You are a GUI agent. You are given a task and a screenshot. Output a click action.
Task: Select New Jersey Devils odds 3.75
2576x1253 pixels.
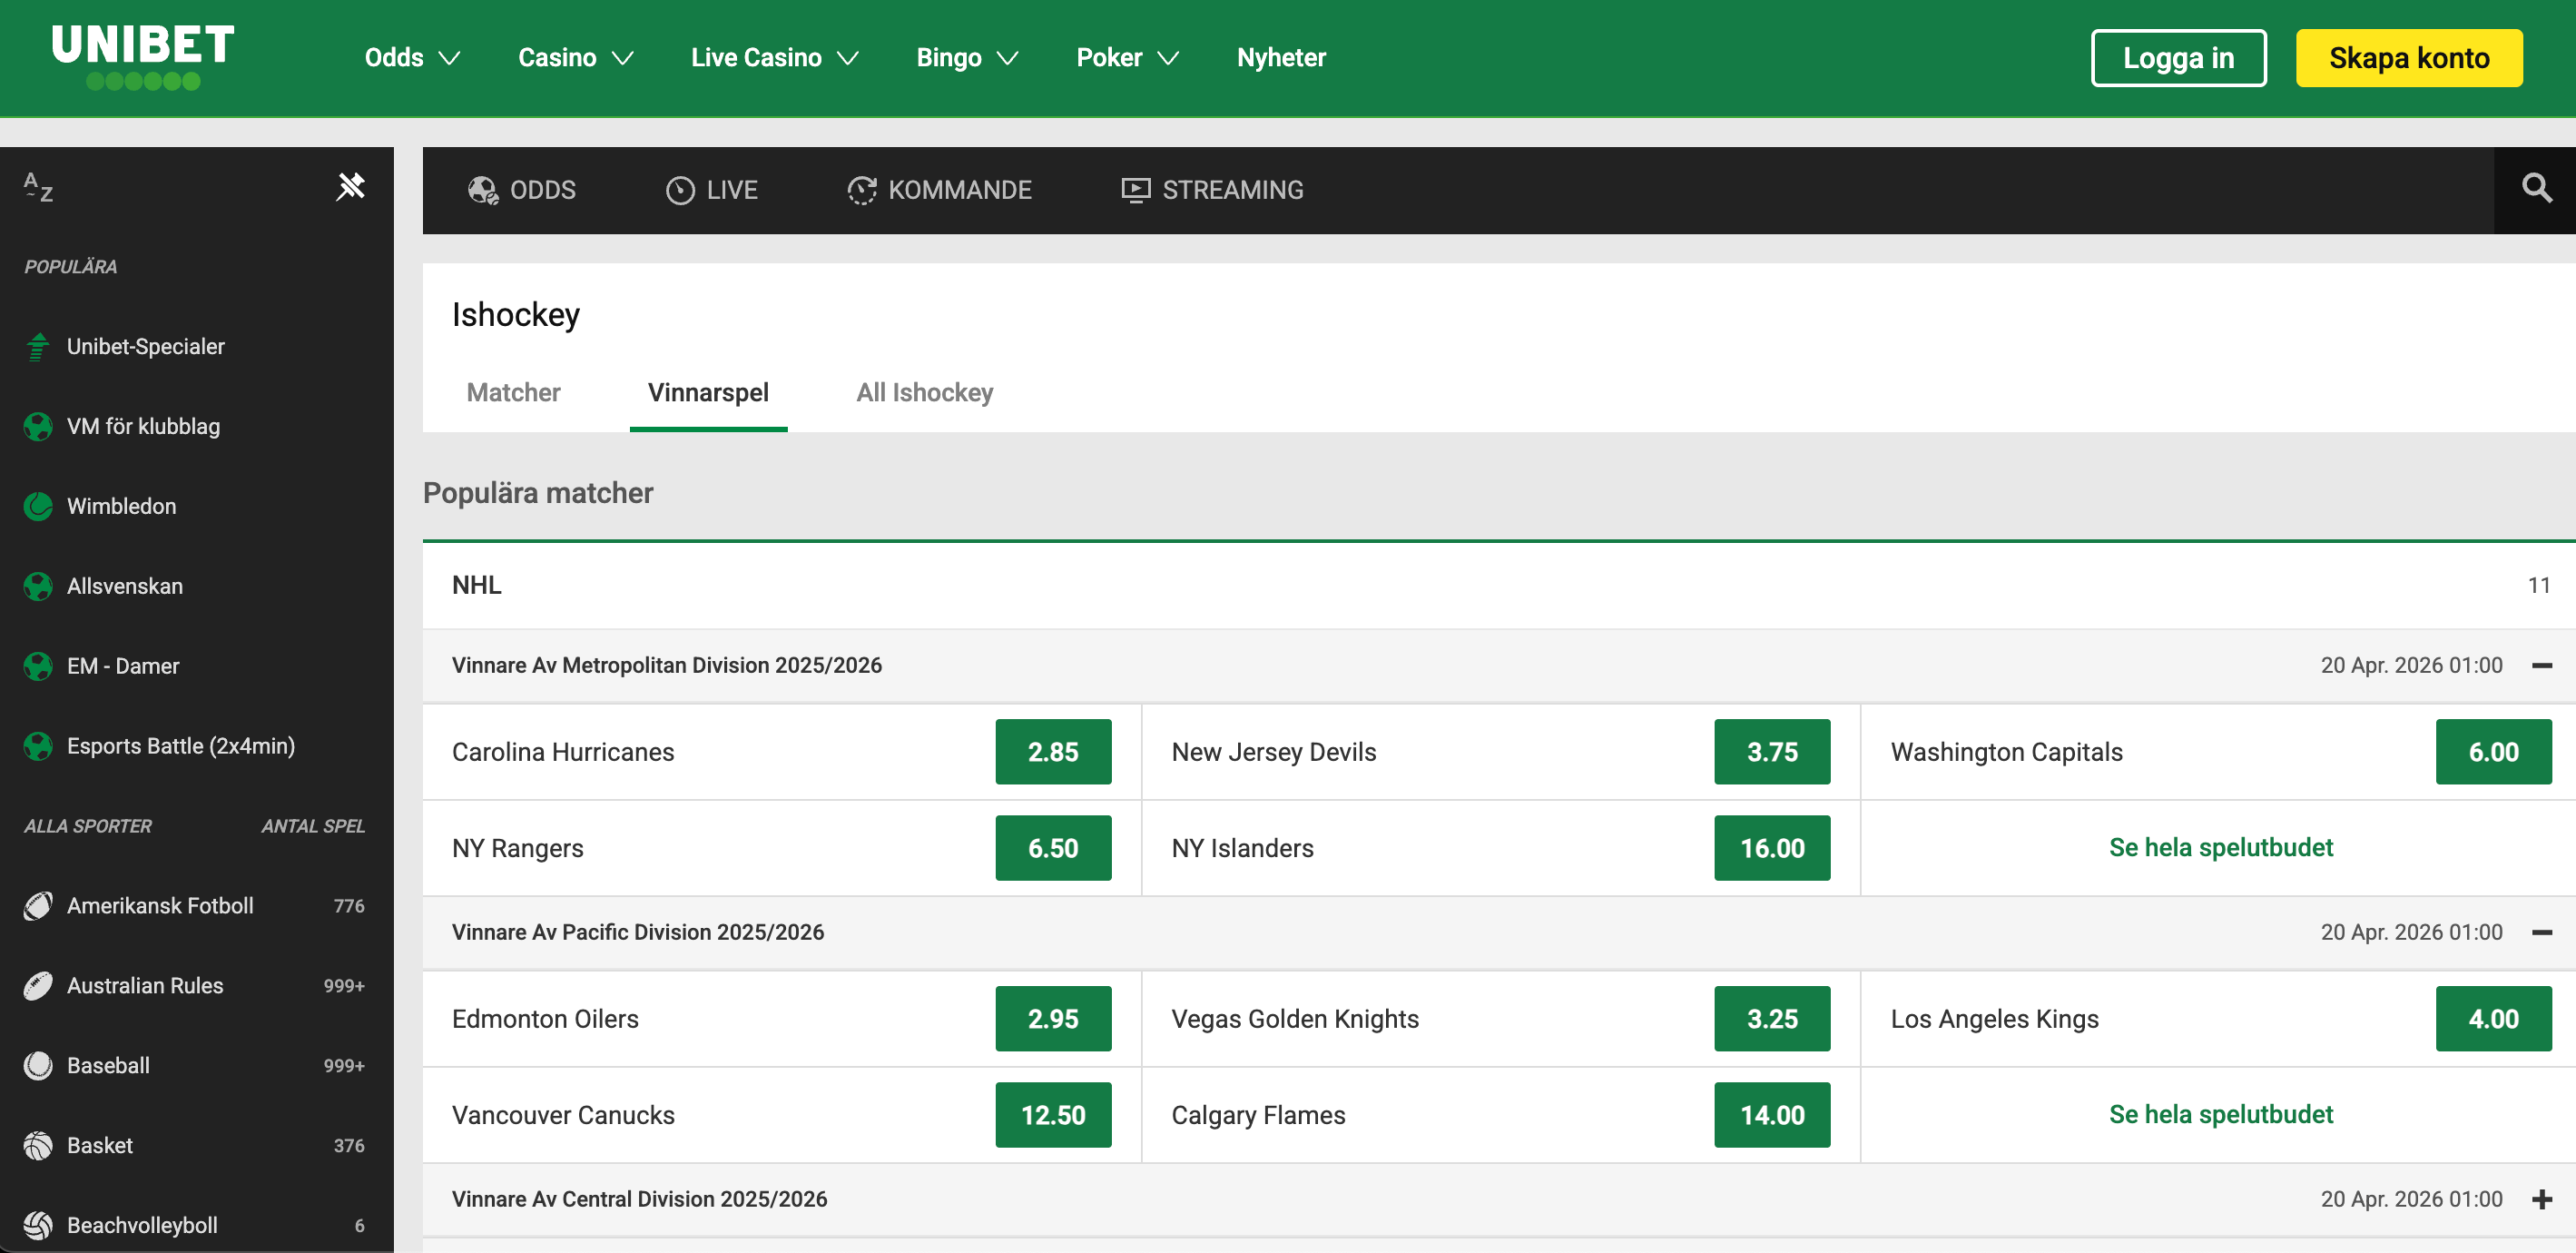[x=1772, y=752]
